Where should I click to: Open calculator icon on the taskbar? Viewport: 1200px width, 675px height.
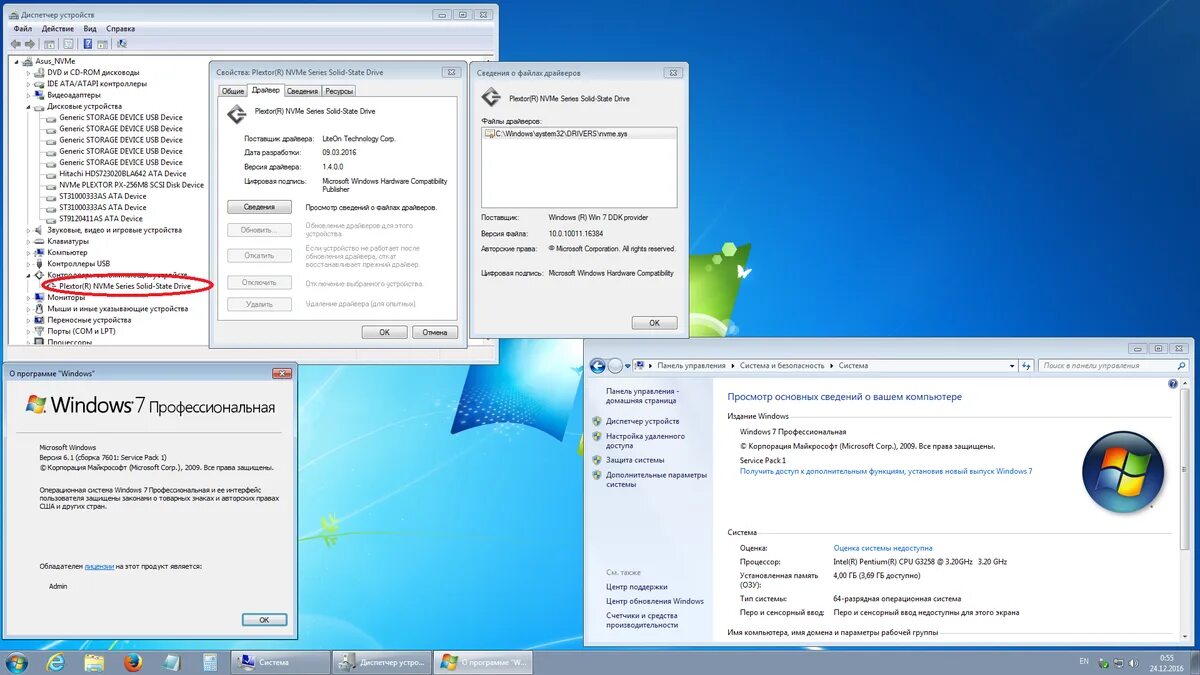[x=209, y=662]
